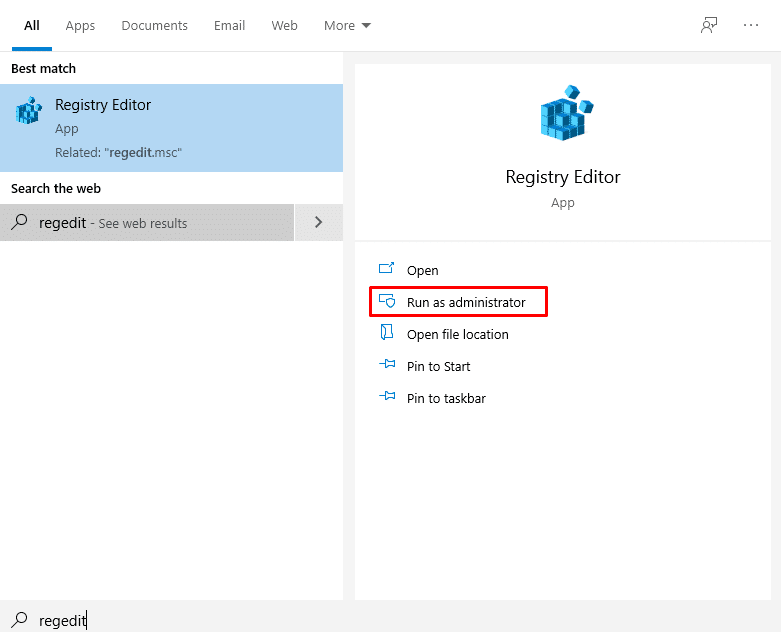Switch to the Apps tab
Image resolution: width=781 pixels, height=632 pixels.
pyautogui.click(x=80, y=26)
